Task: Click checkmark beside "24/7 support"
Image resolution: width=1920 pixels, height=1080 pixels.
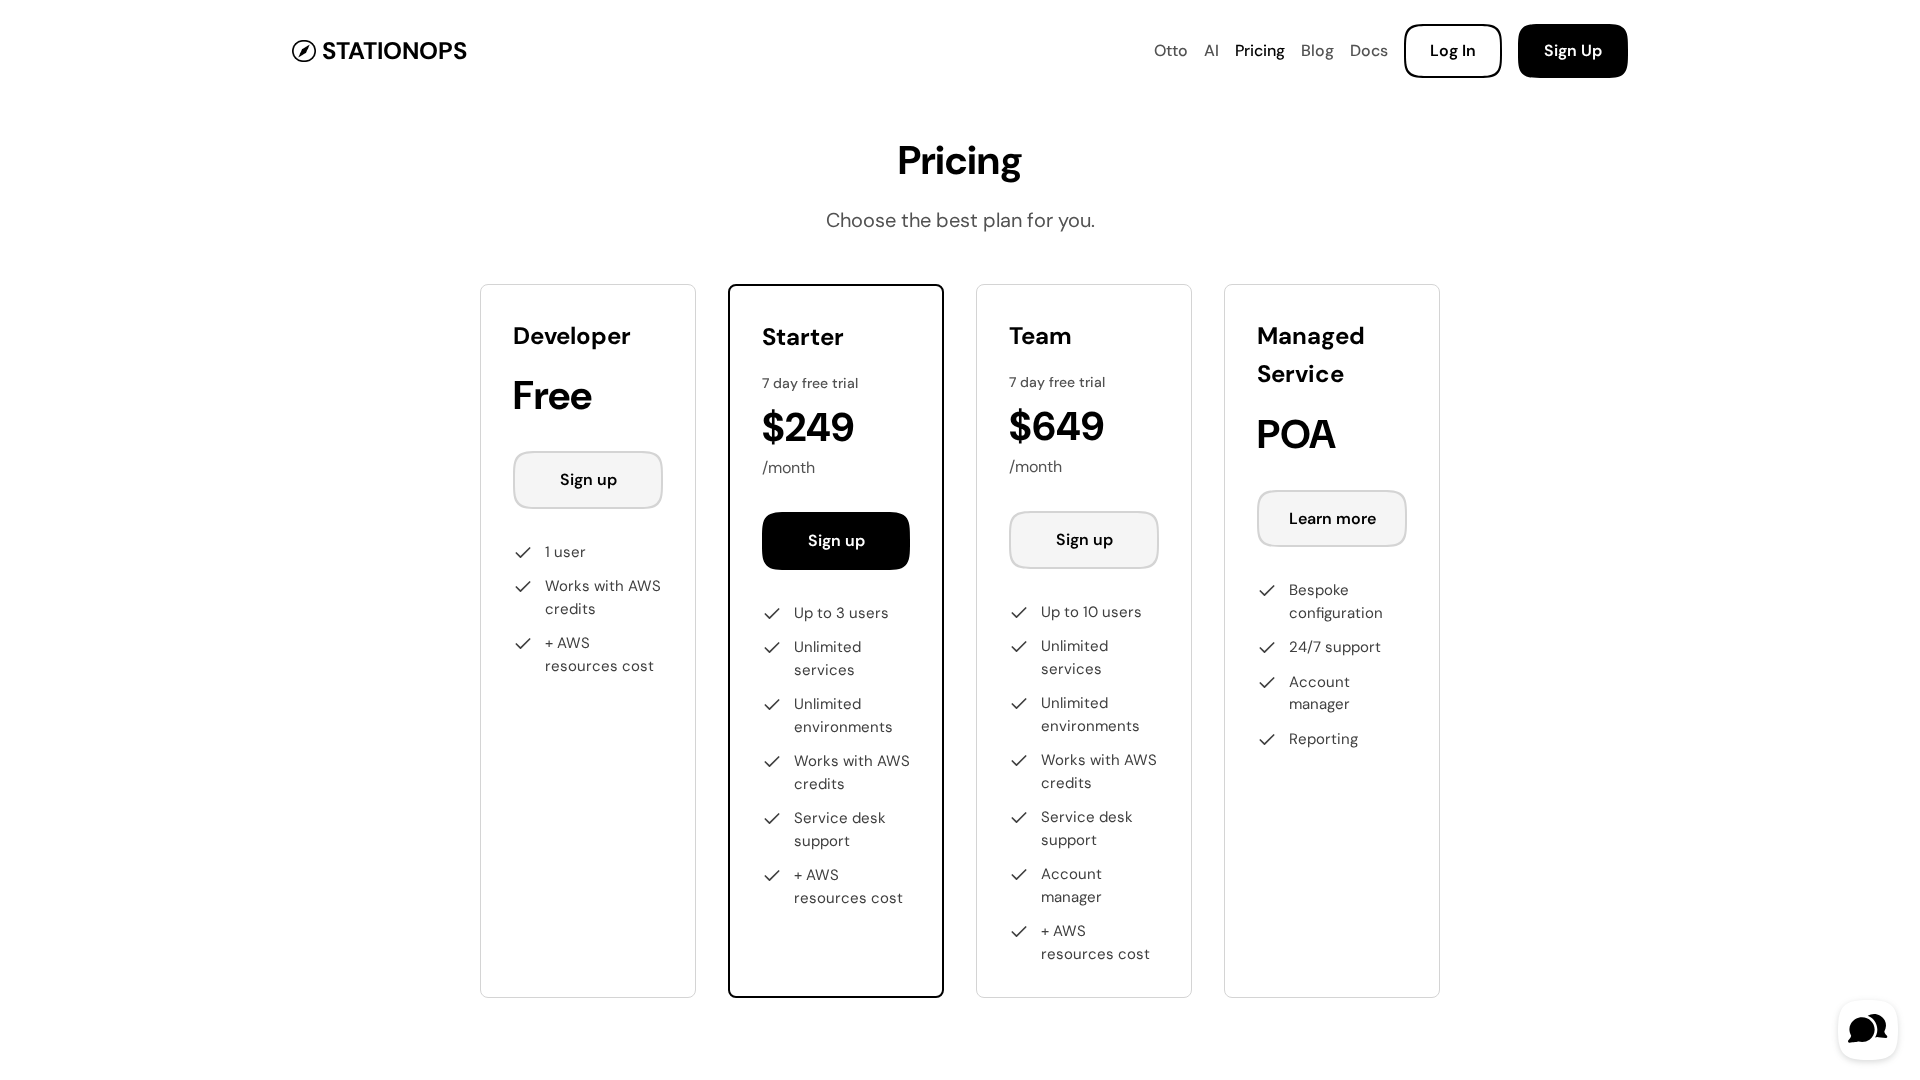Action: tap(1267, 648)
